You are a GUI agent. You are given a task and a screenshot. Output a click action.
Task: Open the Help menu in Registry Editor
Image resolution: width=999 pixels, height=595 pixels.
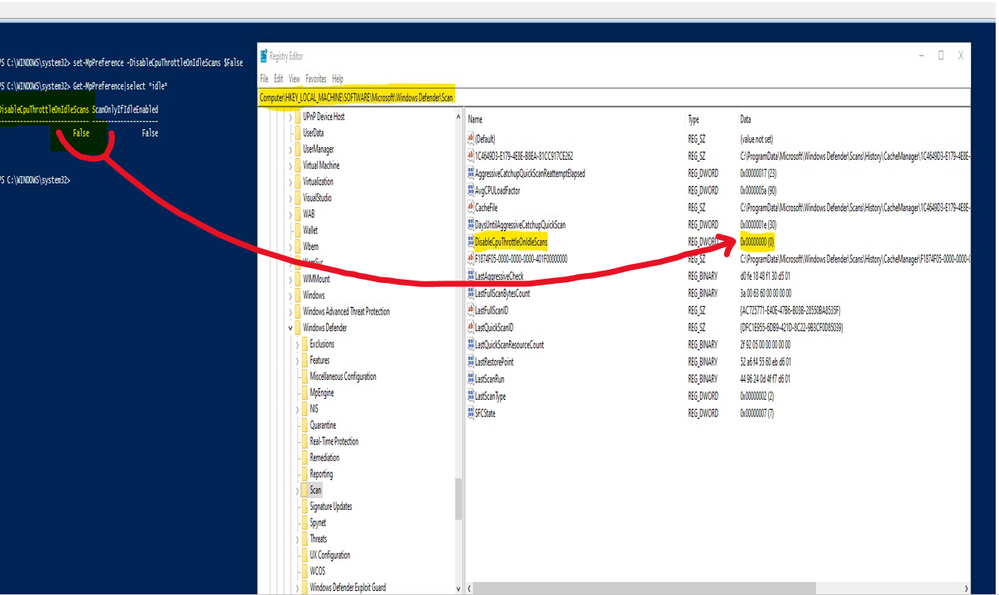point(338,79)
